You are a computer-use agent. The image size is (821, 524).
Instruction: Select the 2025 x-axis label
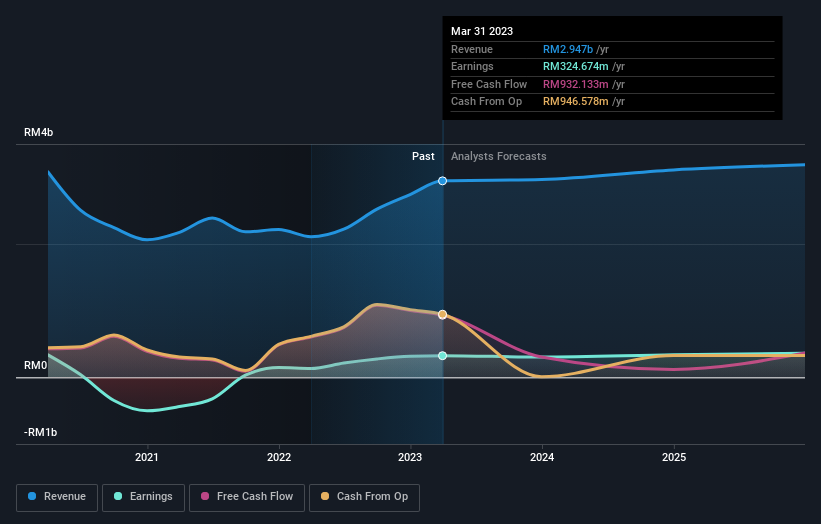674,457
